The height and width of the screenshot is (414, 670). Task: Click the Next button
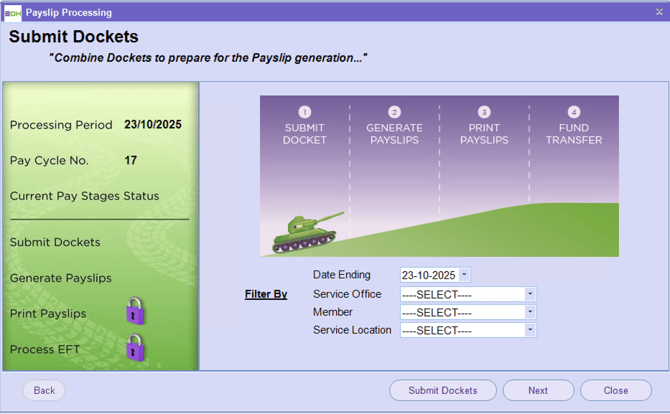click(x=538, y=390)
